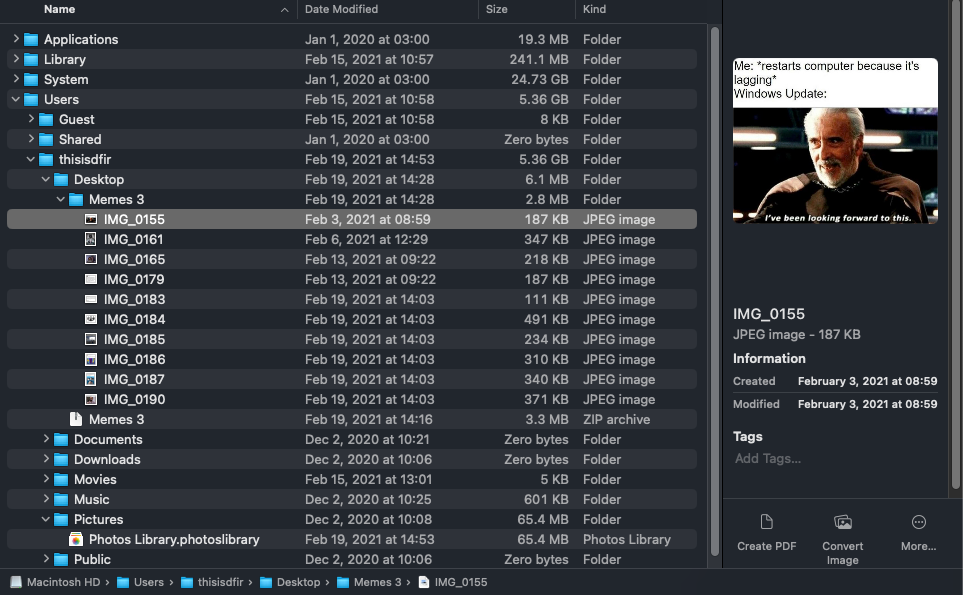The image size is (963, 595).
Task: Click the Create PDF icon in preview pane
Action: 766,523
